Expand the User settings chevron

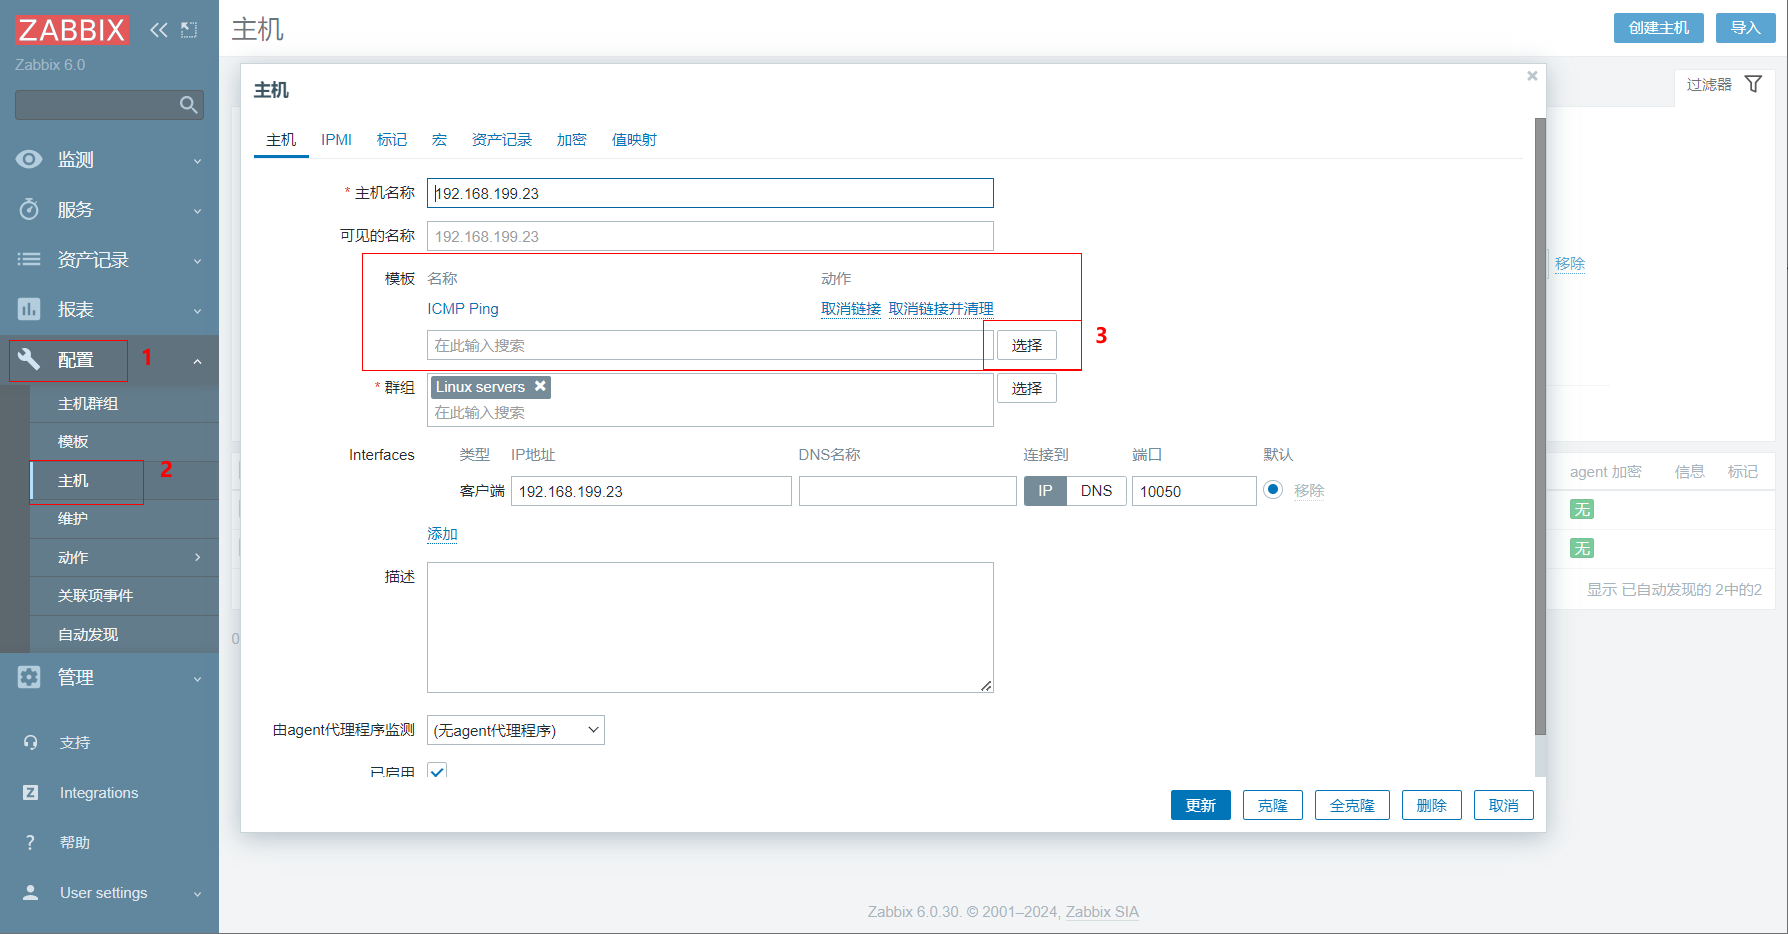tap(197, 894)
